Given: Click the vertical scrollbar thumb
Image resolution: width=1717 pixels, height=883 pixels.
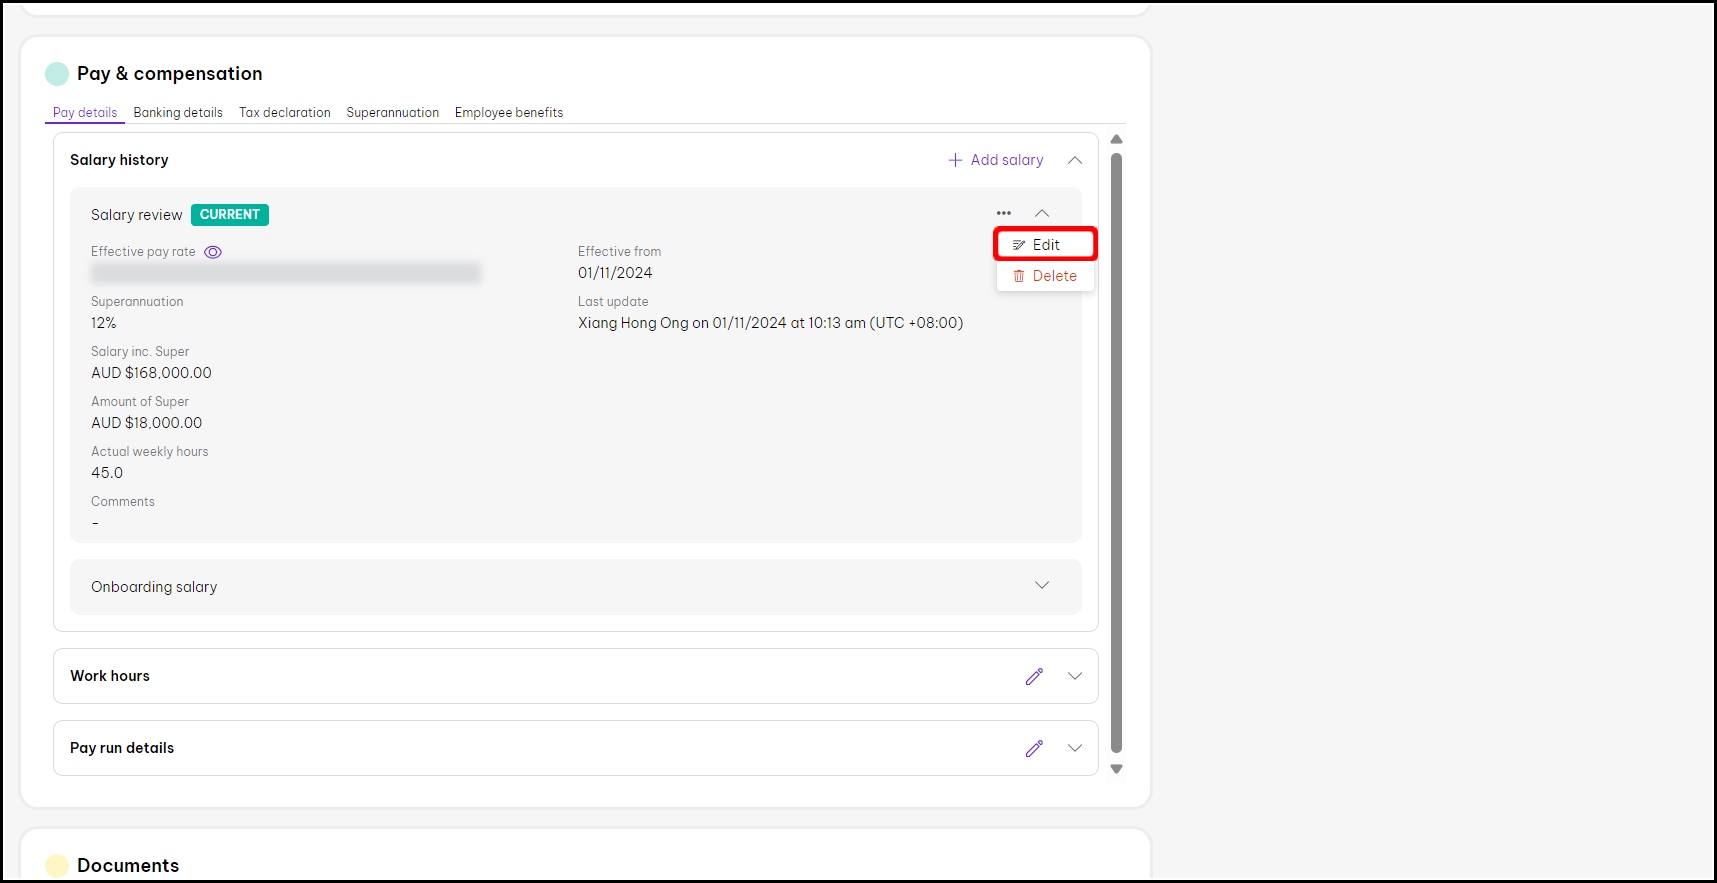Looking at the screenshot, I should 1116,450.
